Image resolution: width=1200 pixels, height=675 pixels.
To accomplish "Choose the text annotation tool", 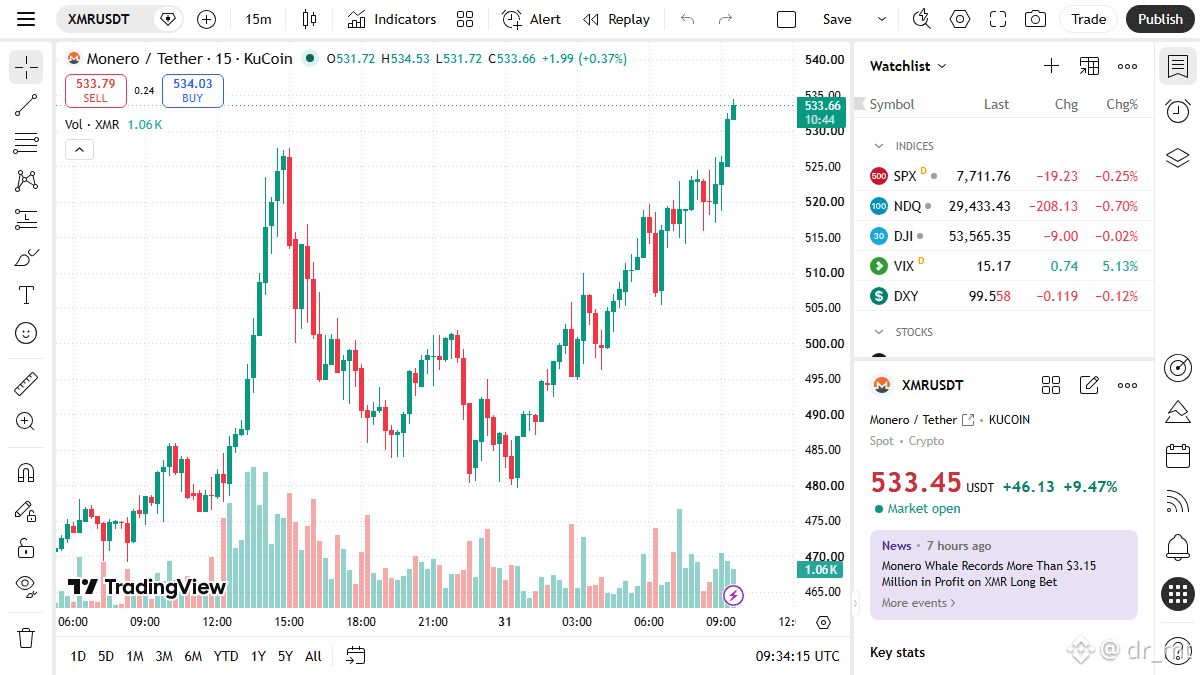I will click(27, 295).
